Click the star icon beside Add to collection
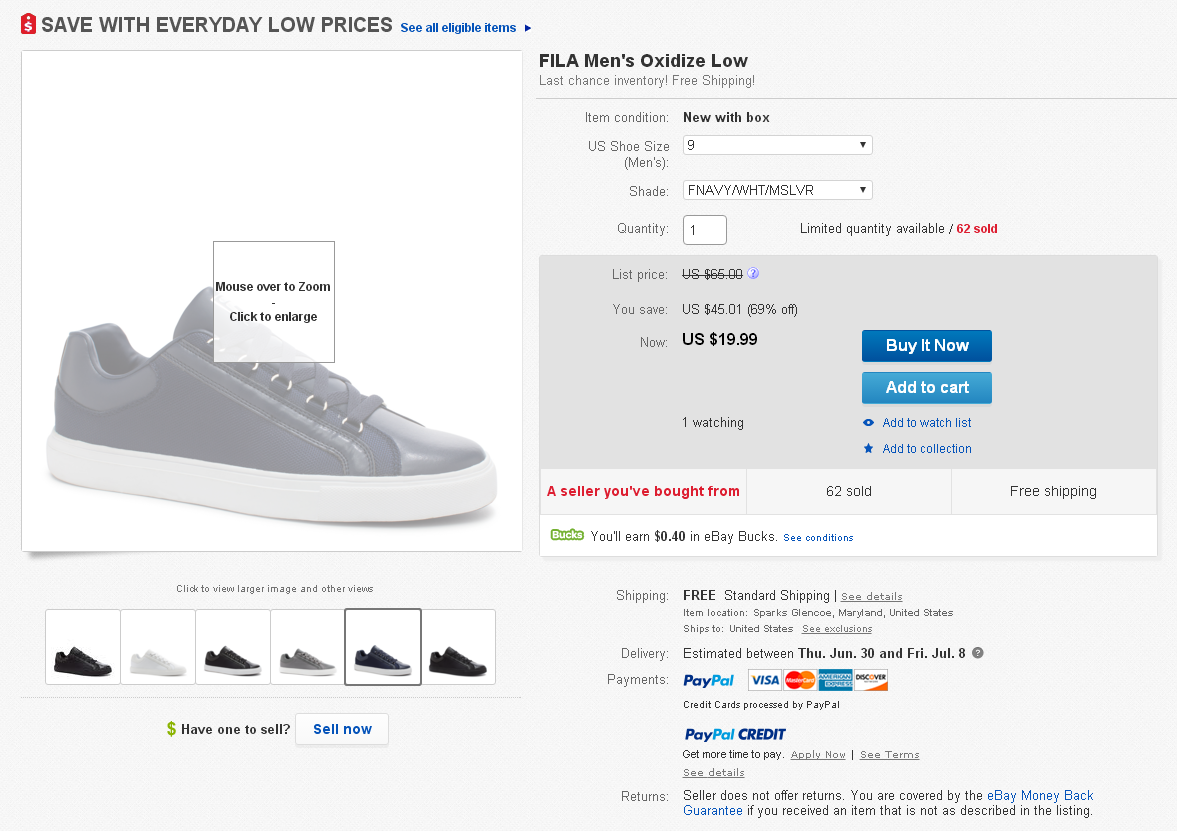The height and width of the screenshot is (831, 1177). pos(868,449)
